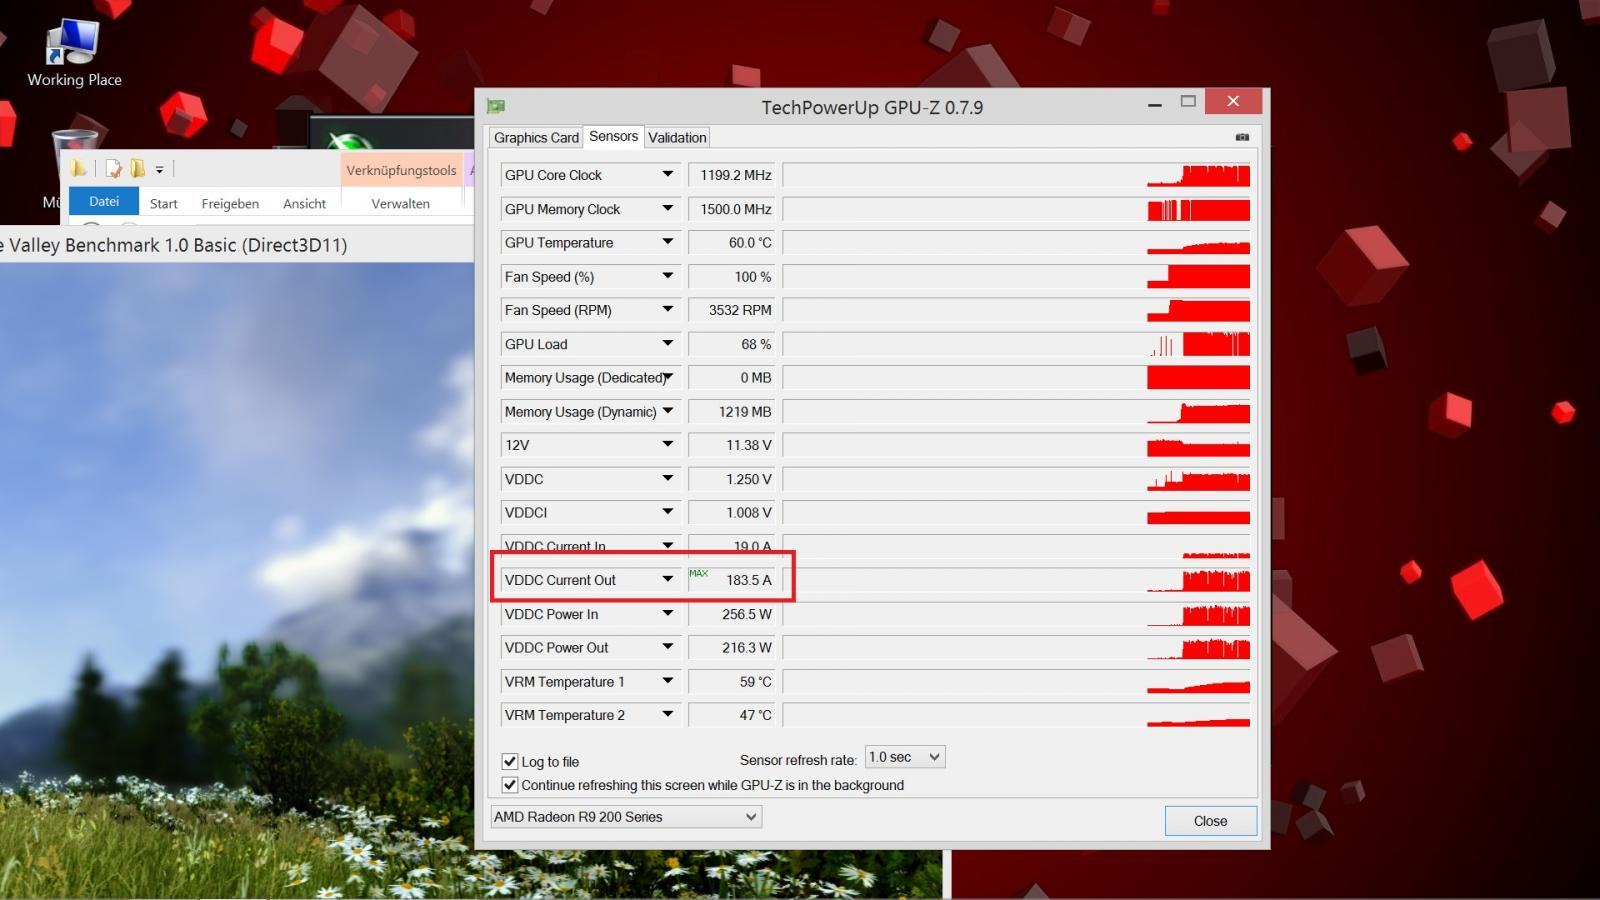Open the Memory Usage (Dynamic) dropdown
The width and height of the screenshot is (1600, 900).
(668, 412)
